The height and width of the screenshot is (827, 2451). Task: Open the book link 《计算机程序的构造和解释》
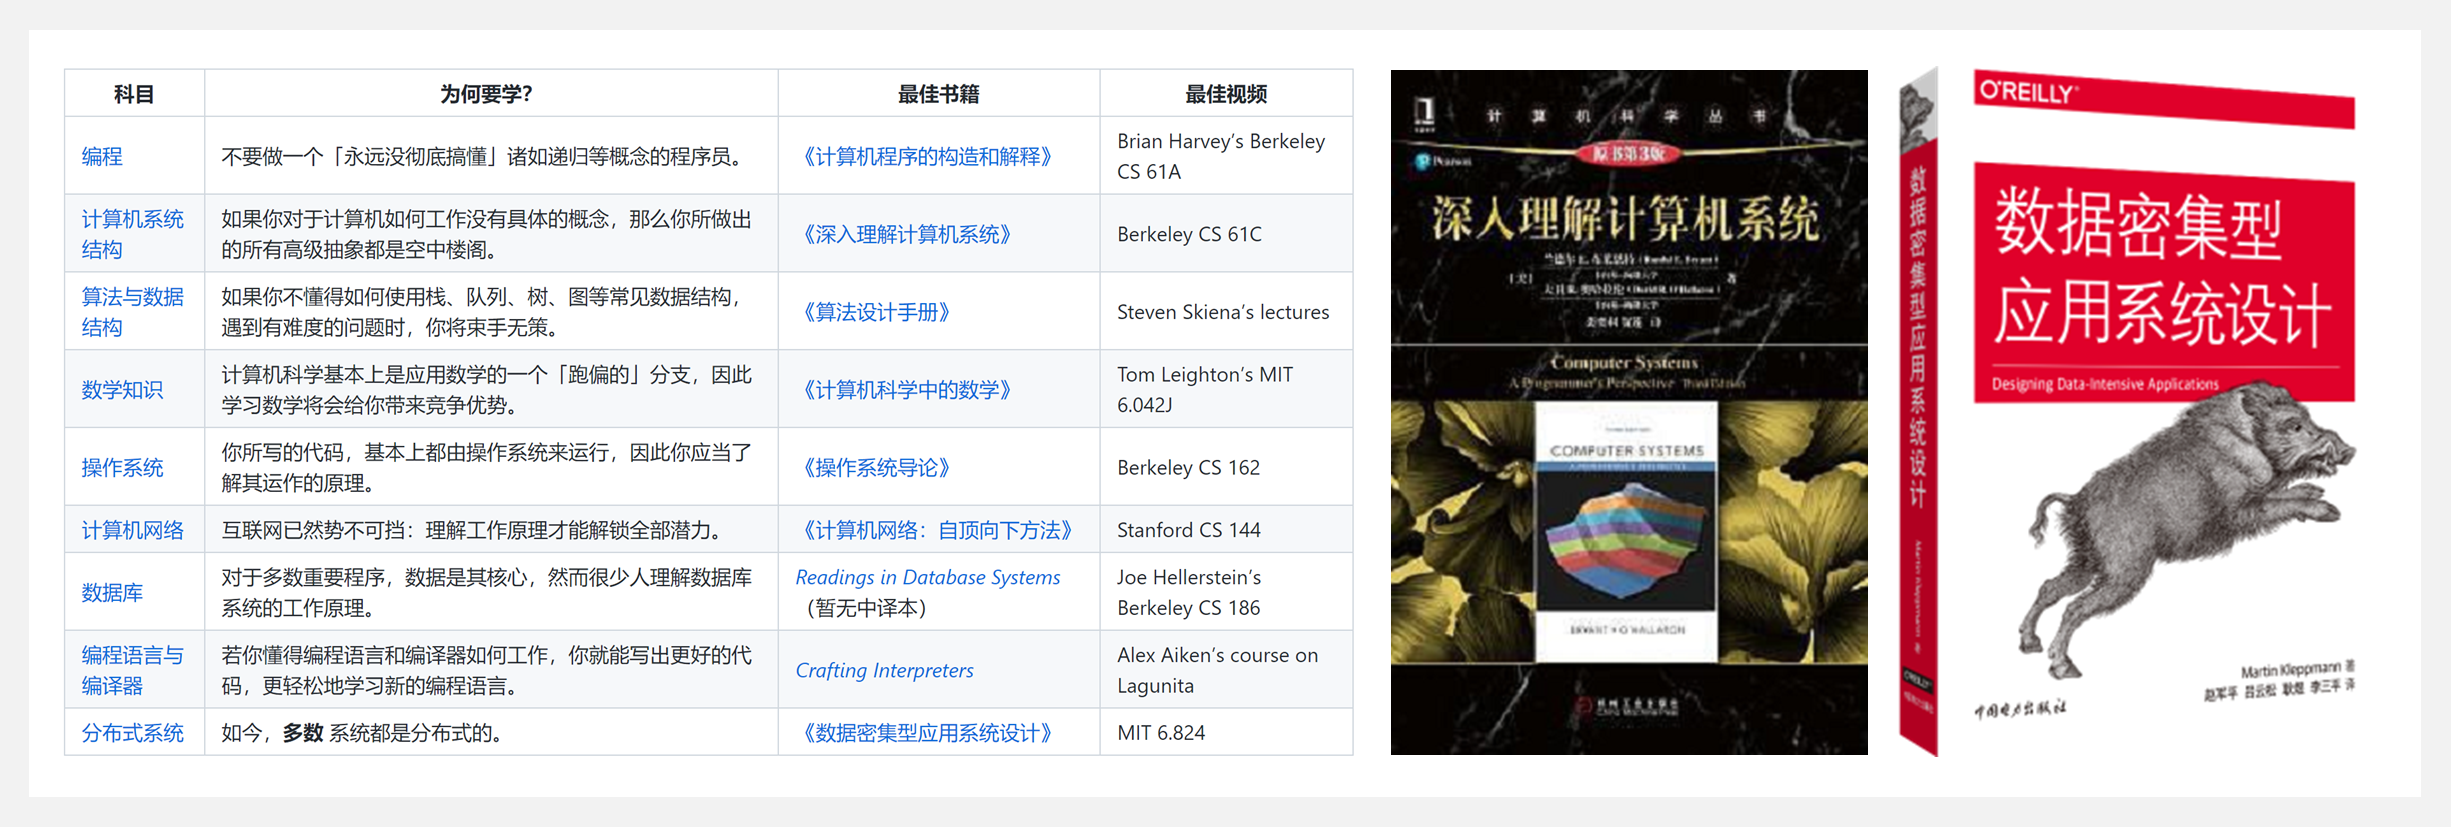pos(928,156)
